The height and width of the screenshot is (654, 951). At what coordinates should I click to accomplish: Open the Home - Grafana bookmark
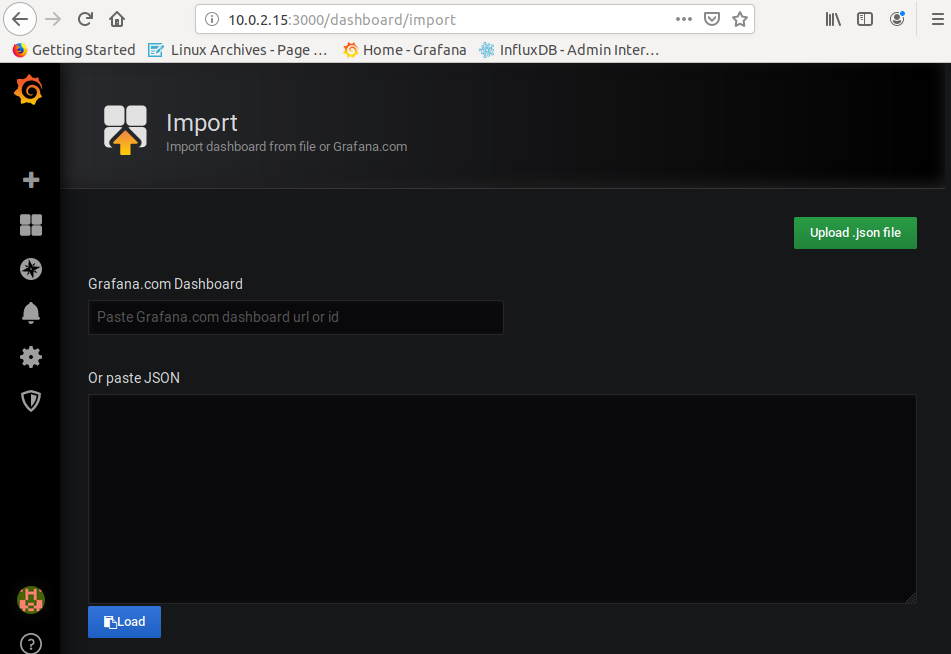[x=405, y=50]
